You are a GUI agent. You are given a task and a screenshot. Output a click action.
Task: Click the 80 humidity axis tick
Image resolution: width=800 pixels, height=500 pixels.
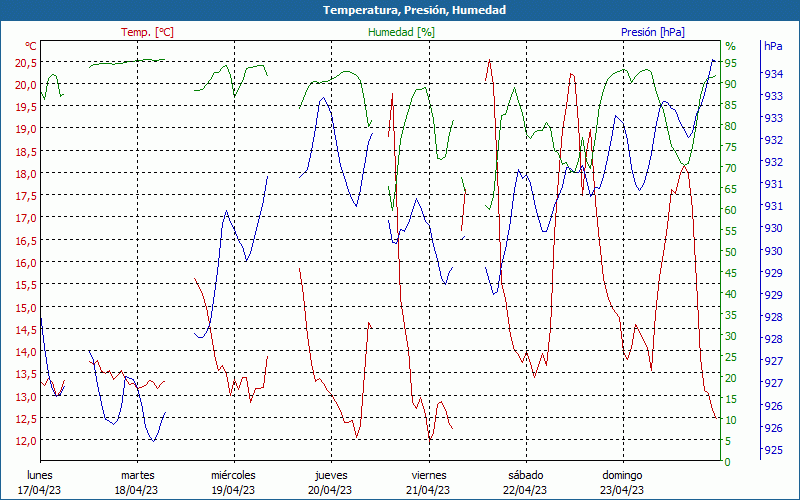[731, 126]
